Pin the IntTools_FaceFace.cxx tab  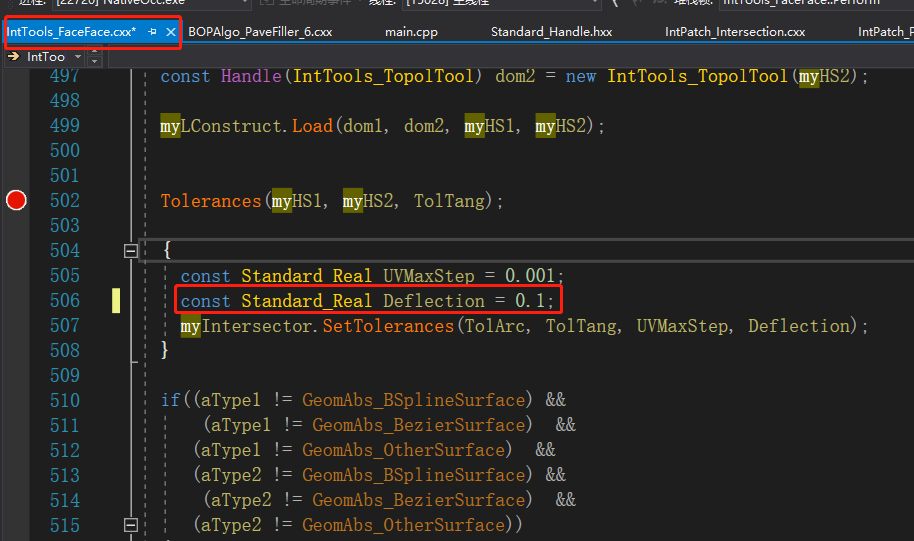[153, 32]
